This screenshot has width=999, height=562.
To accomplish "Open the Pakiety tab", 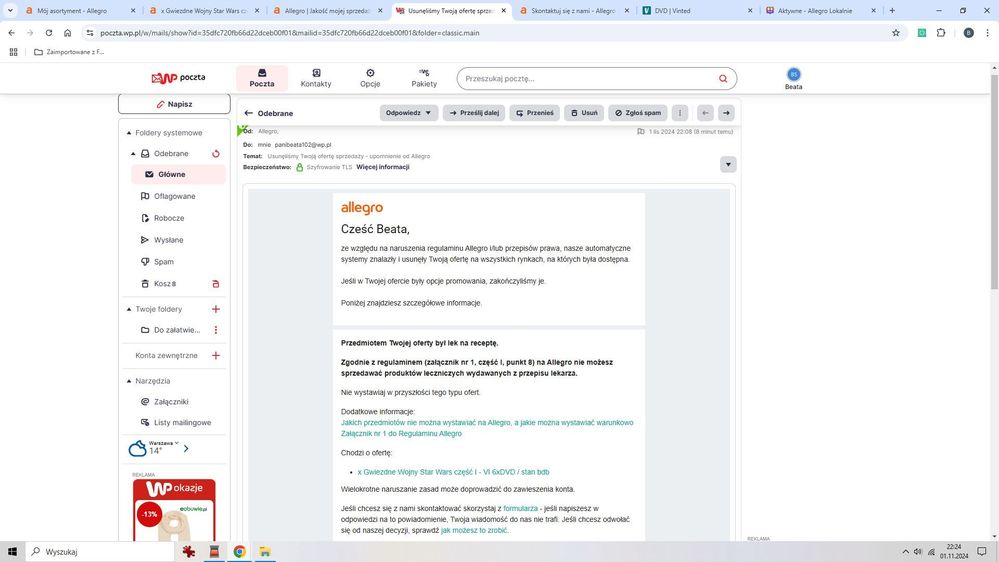I will tap(424, 78).
